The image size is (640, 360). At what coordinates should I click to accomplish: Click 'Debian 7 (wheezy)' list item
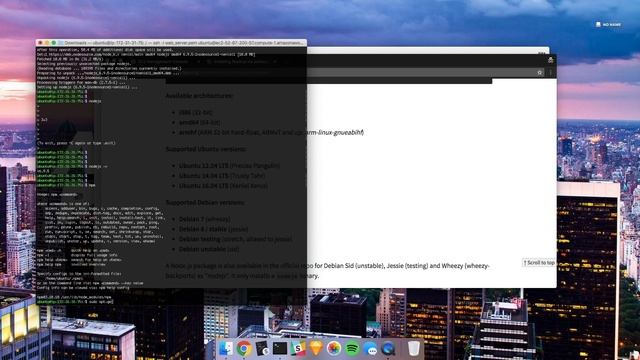(204, 219)
